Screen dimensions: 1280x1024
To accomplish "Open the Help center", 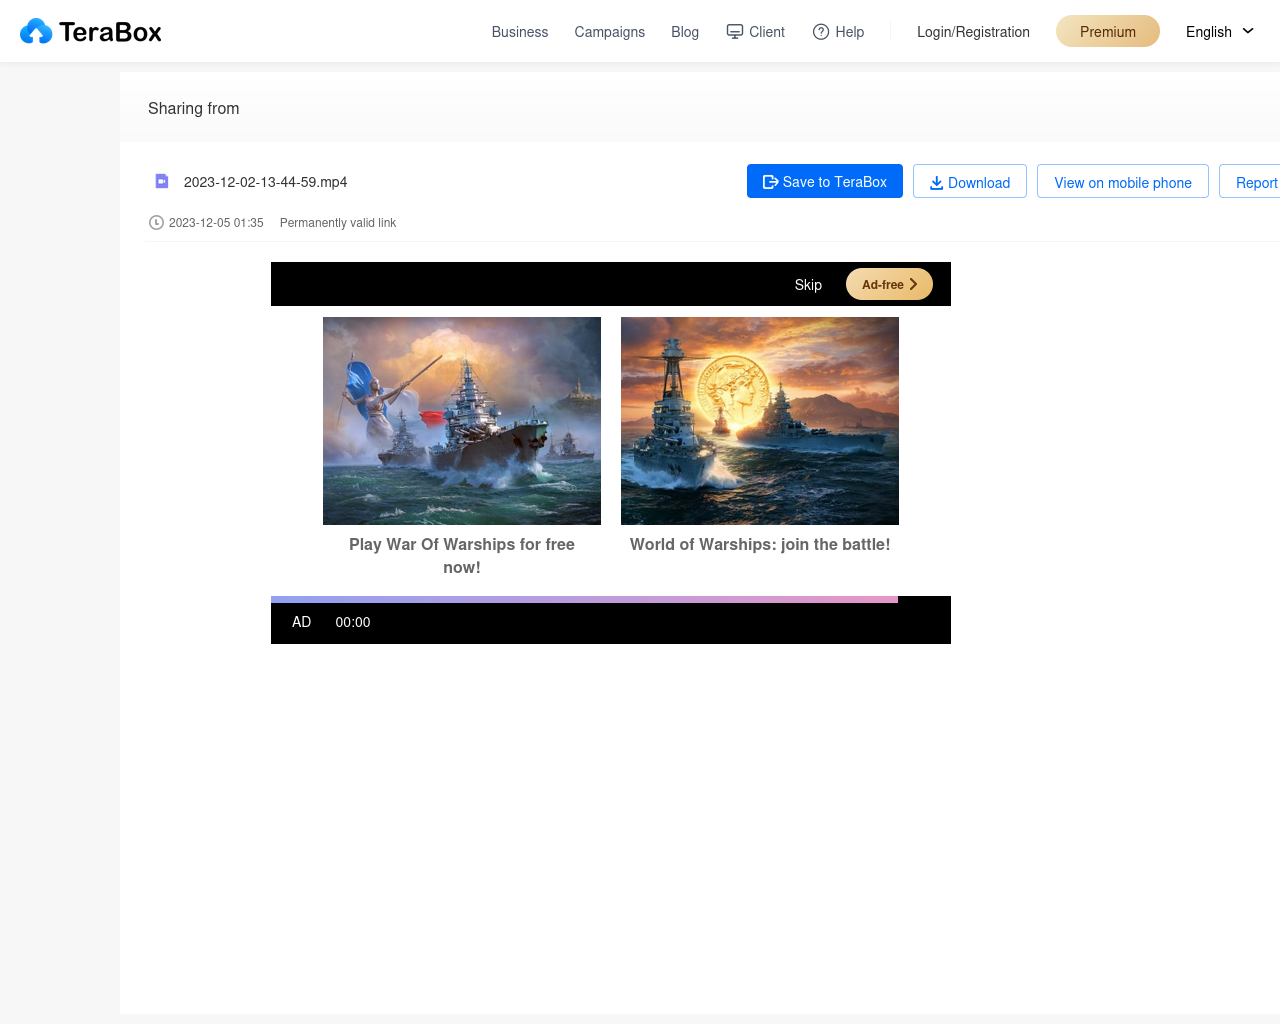I will pos(838,32).
